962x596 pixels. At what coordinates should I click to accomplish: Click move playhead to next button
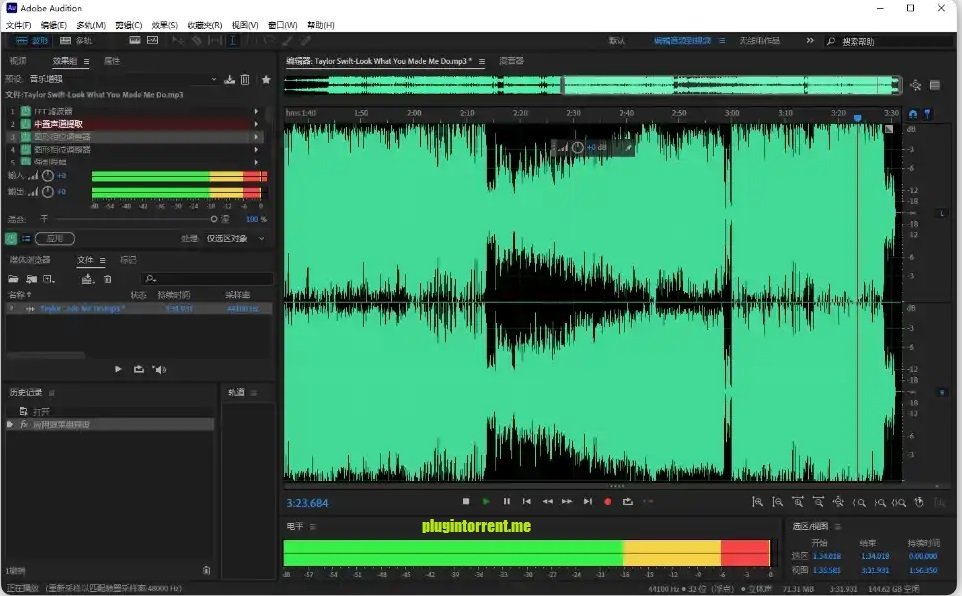point(588,501)
